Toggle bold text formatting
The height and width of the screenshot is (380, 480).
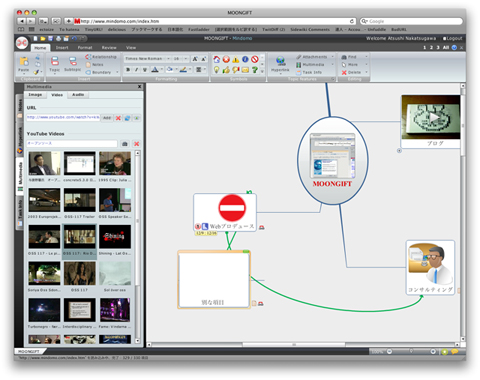tap(128, 69)
